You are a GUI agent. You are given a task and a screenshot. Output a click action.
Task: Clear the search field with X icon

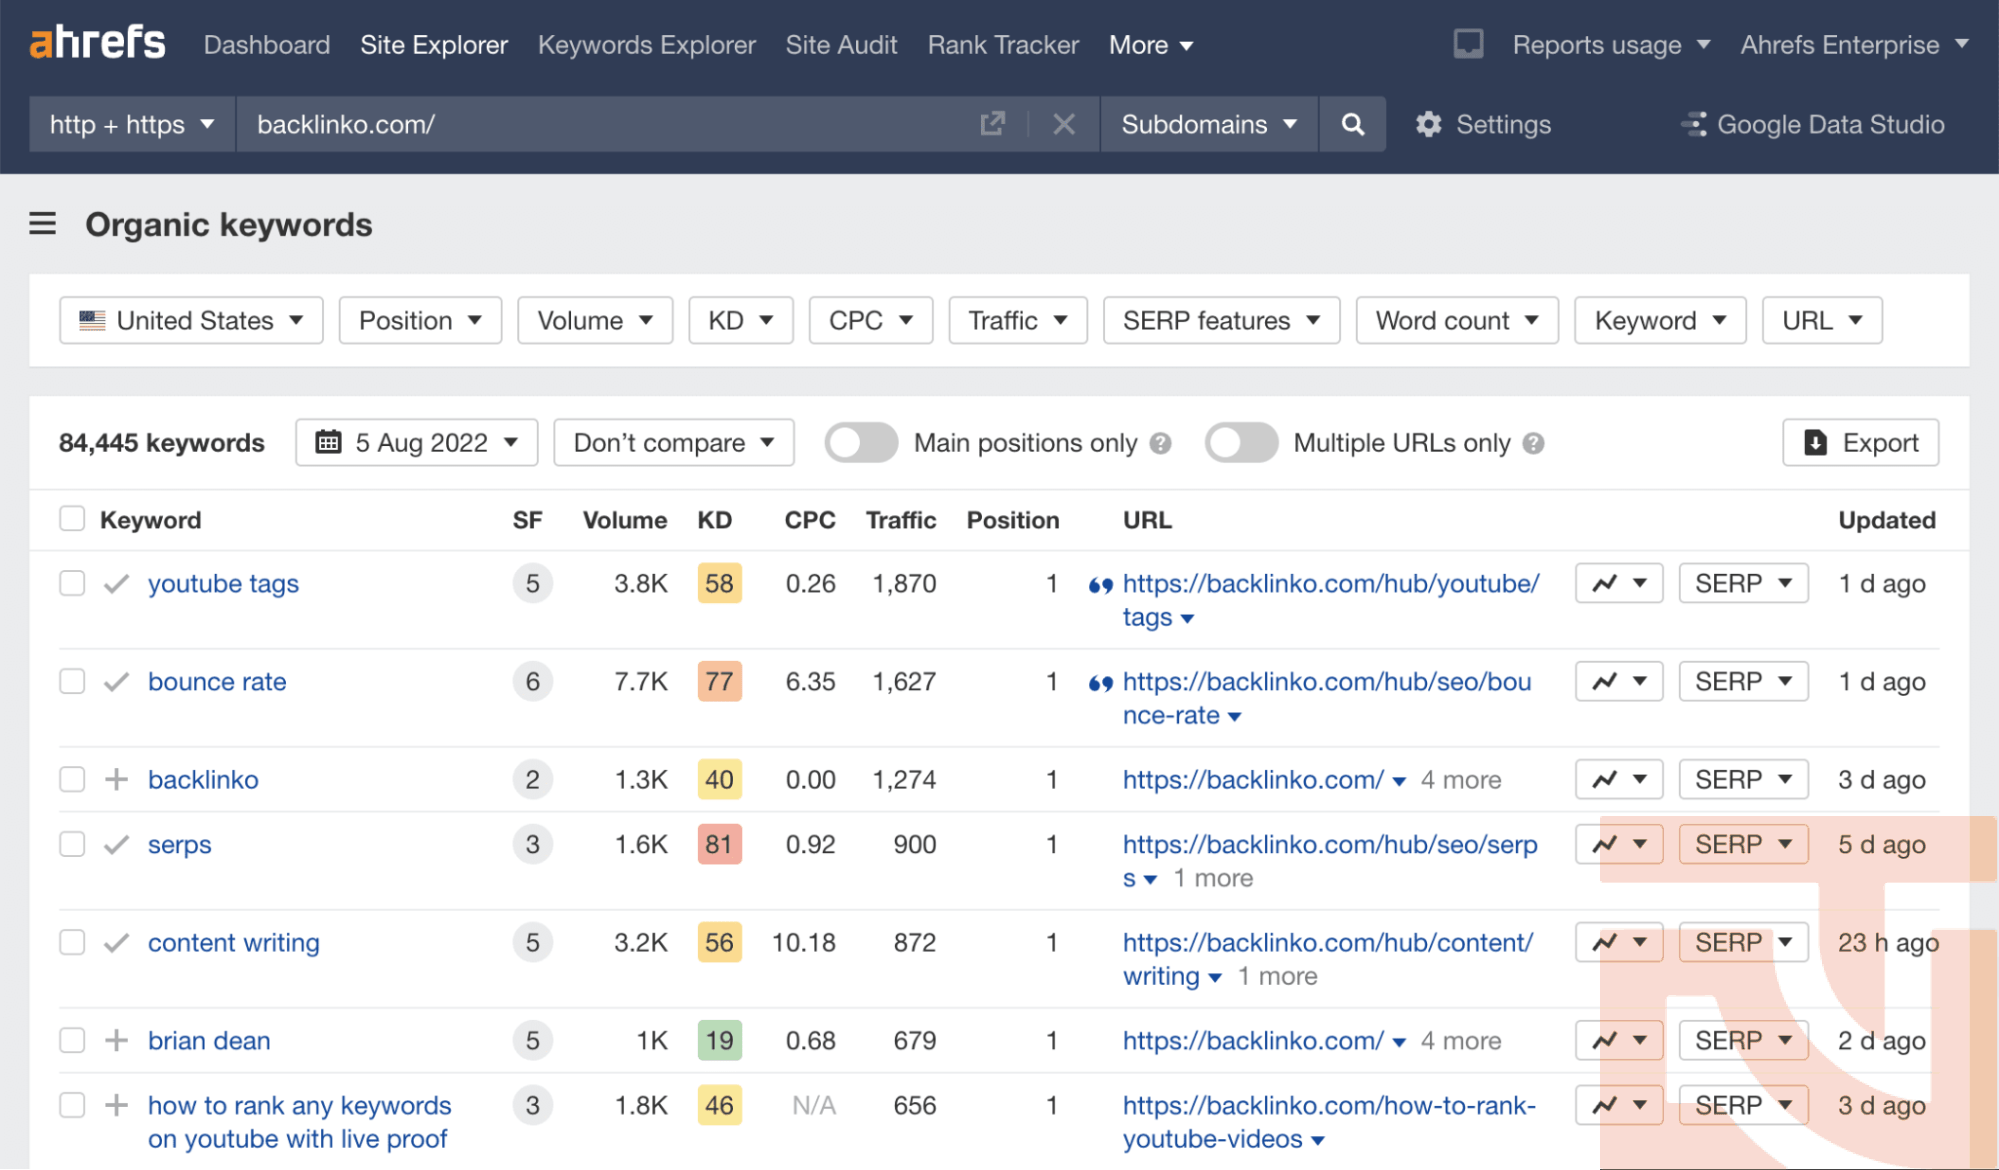point(1064,124)
